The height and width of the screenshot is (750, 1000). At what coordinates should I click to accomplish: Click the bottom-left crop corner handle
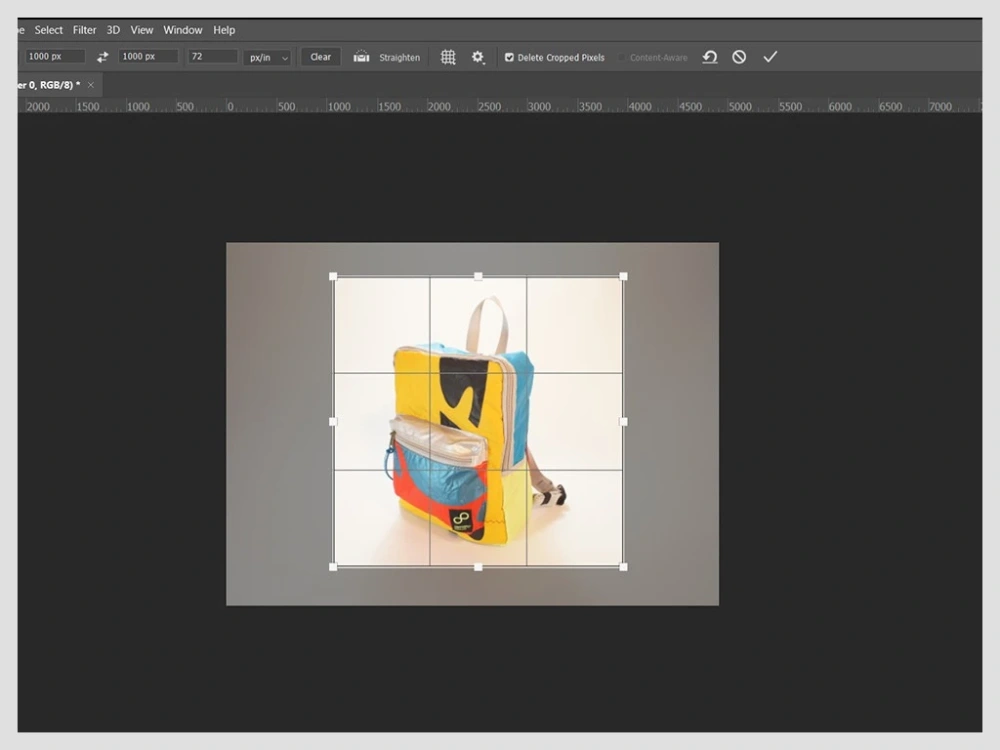[333, 566]
